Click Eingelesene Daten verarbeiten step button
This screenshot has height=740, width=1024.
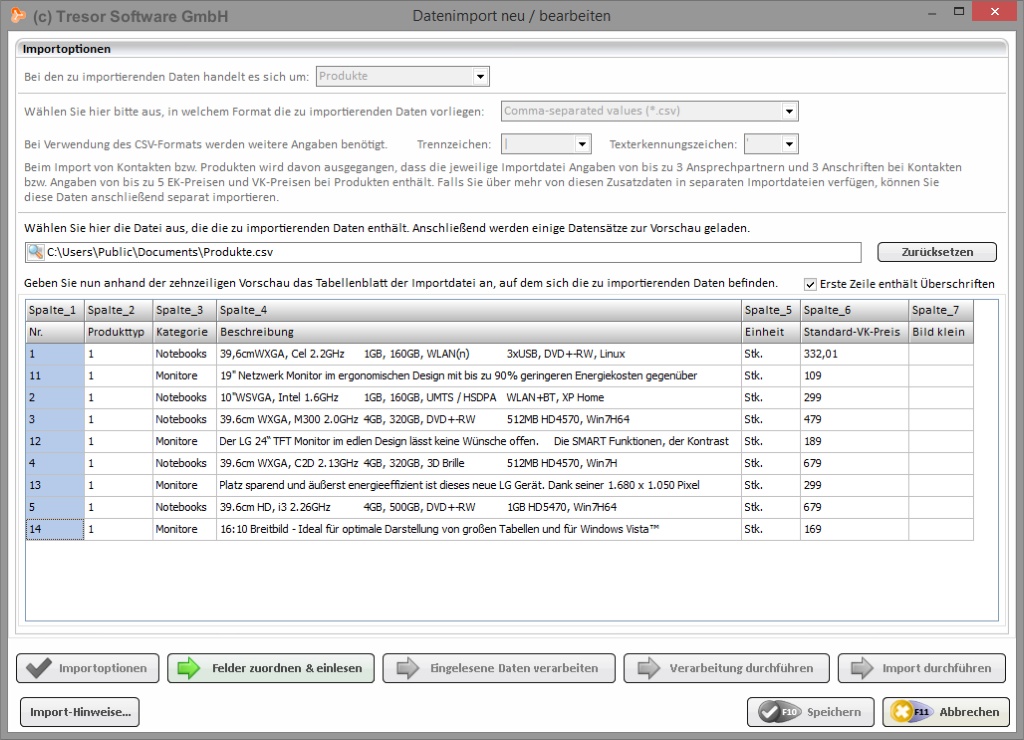(x=497, y=668)
